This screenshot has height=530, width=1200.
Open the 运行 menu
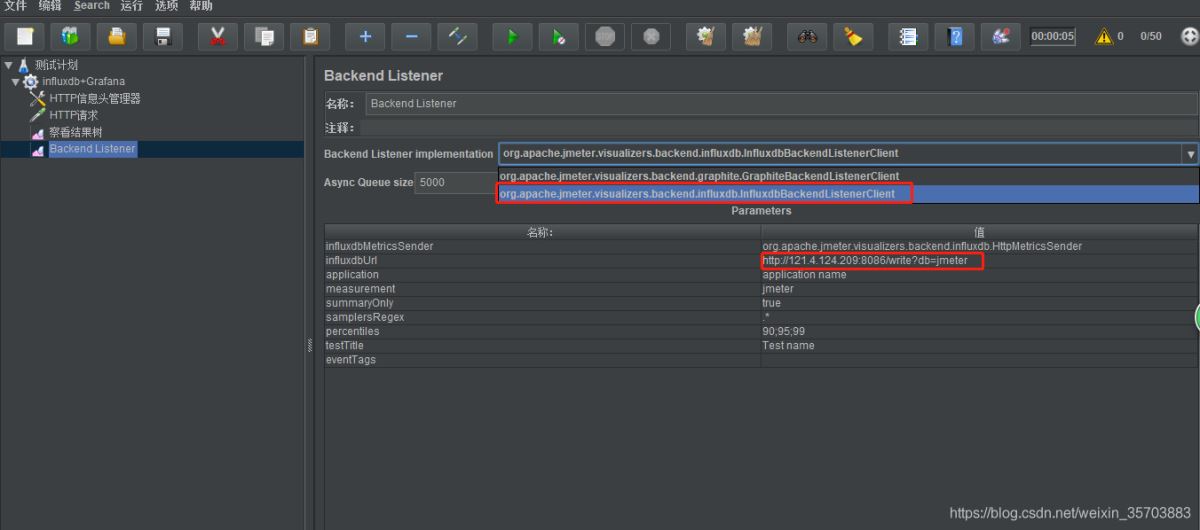[x=131, y=6]
